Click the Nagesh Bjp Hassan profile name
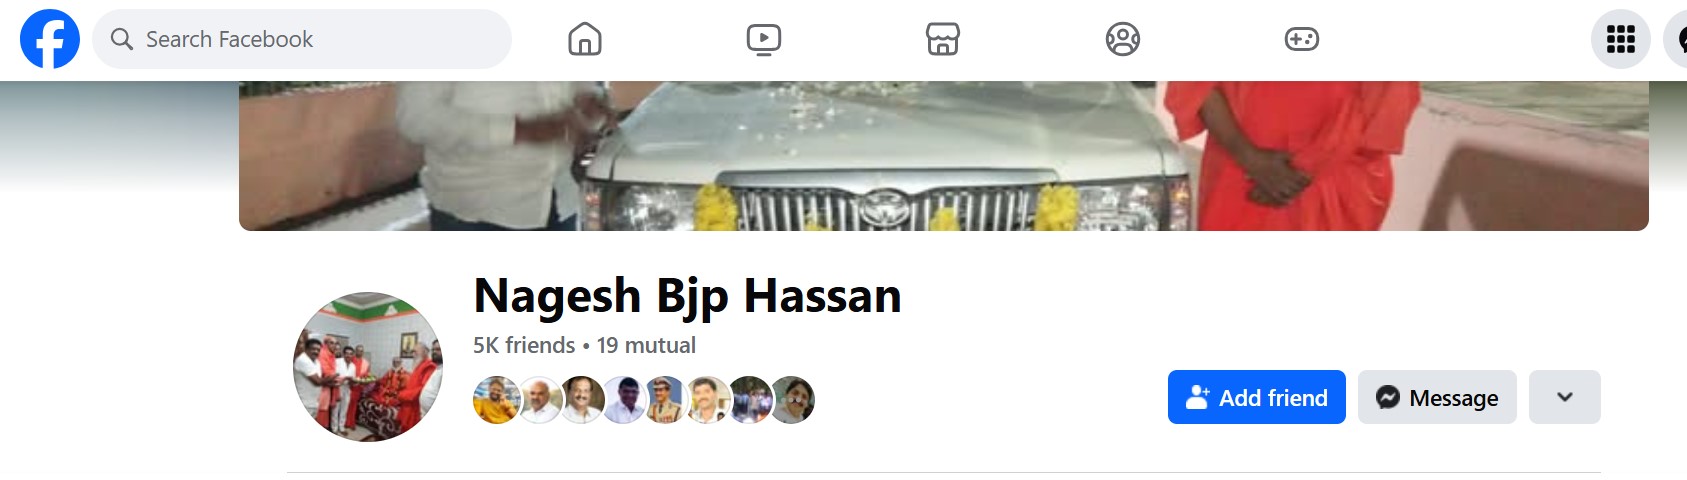This screenshot has height=480, width=1687. point(688,296)
